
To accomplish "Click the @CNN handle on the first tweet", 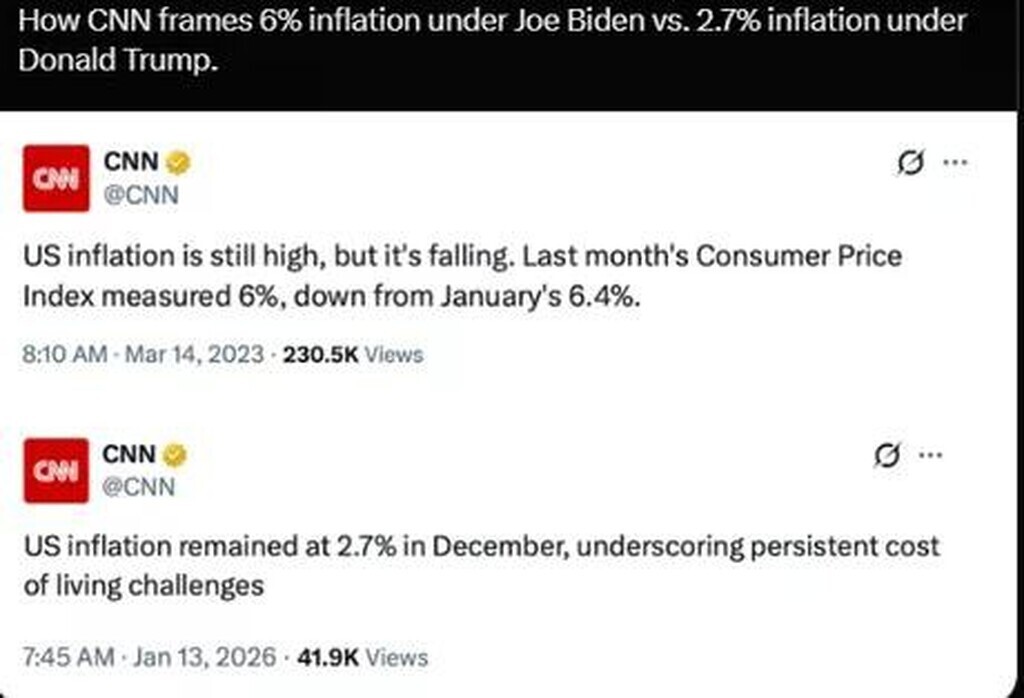I will tap(141, 193).
